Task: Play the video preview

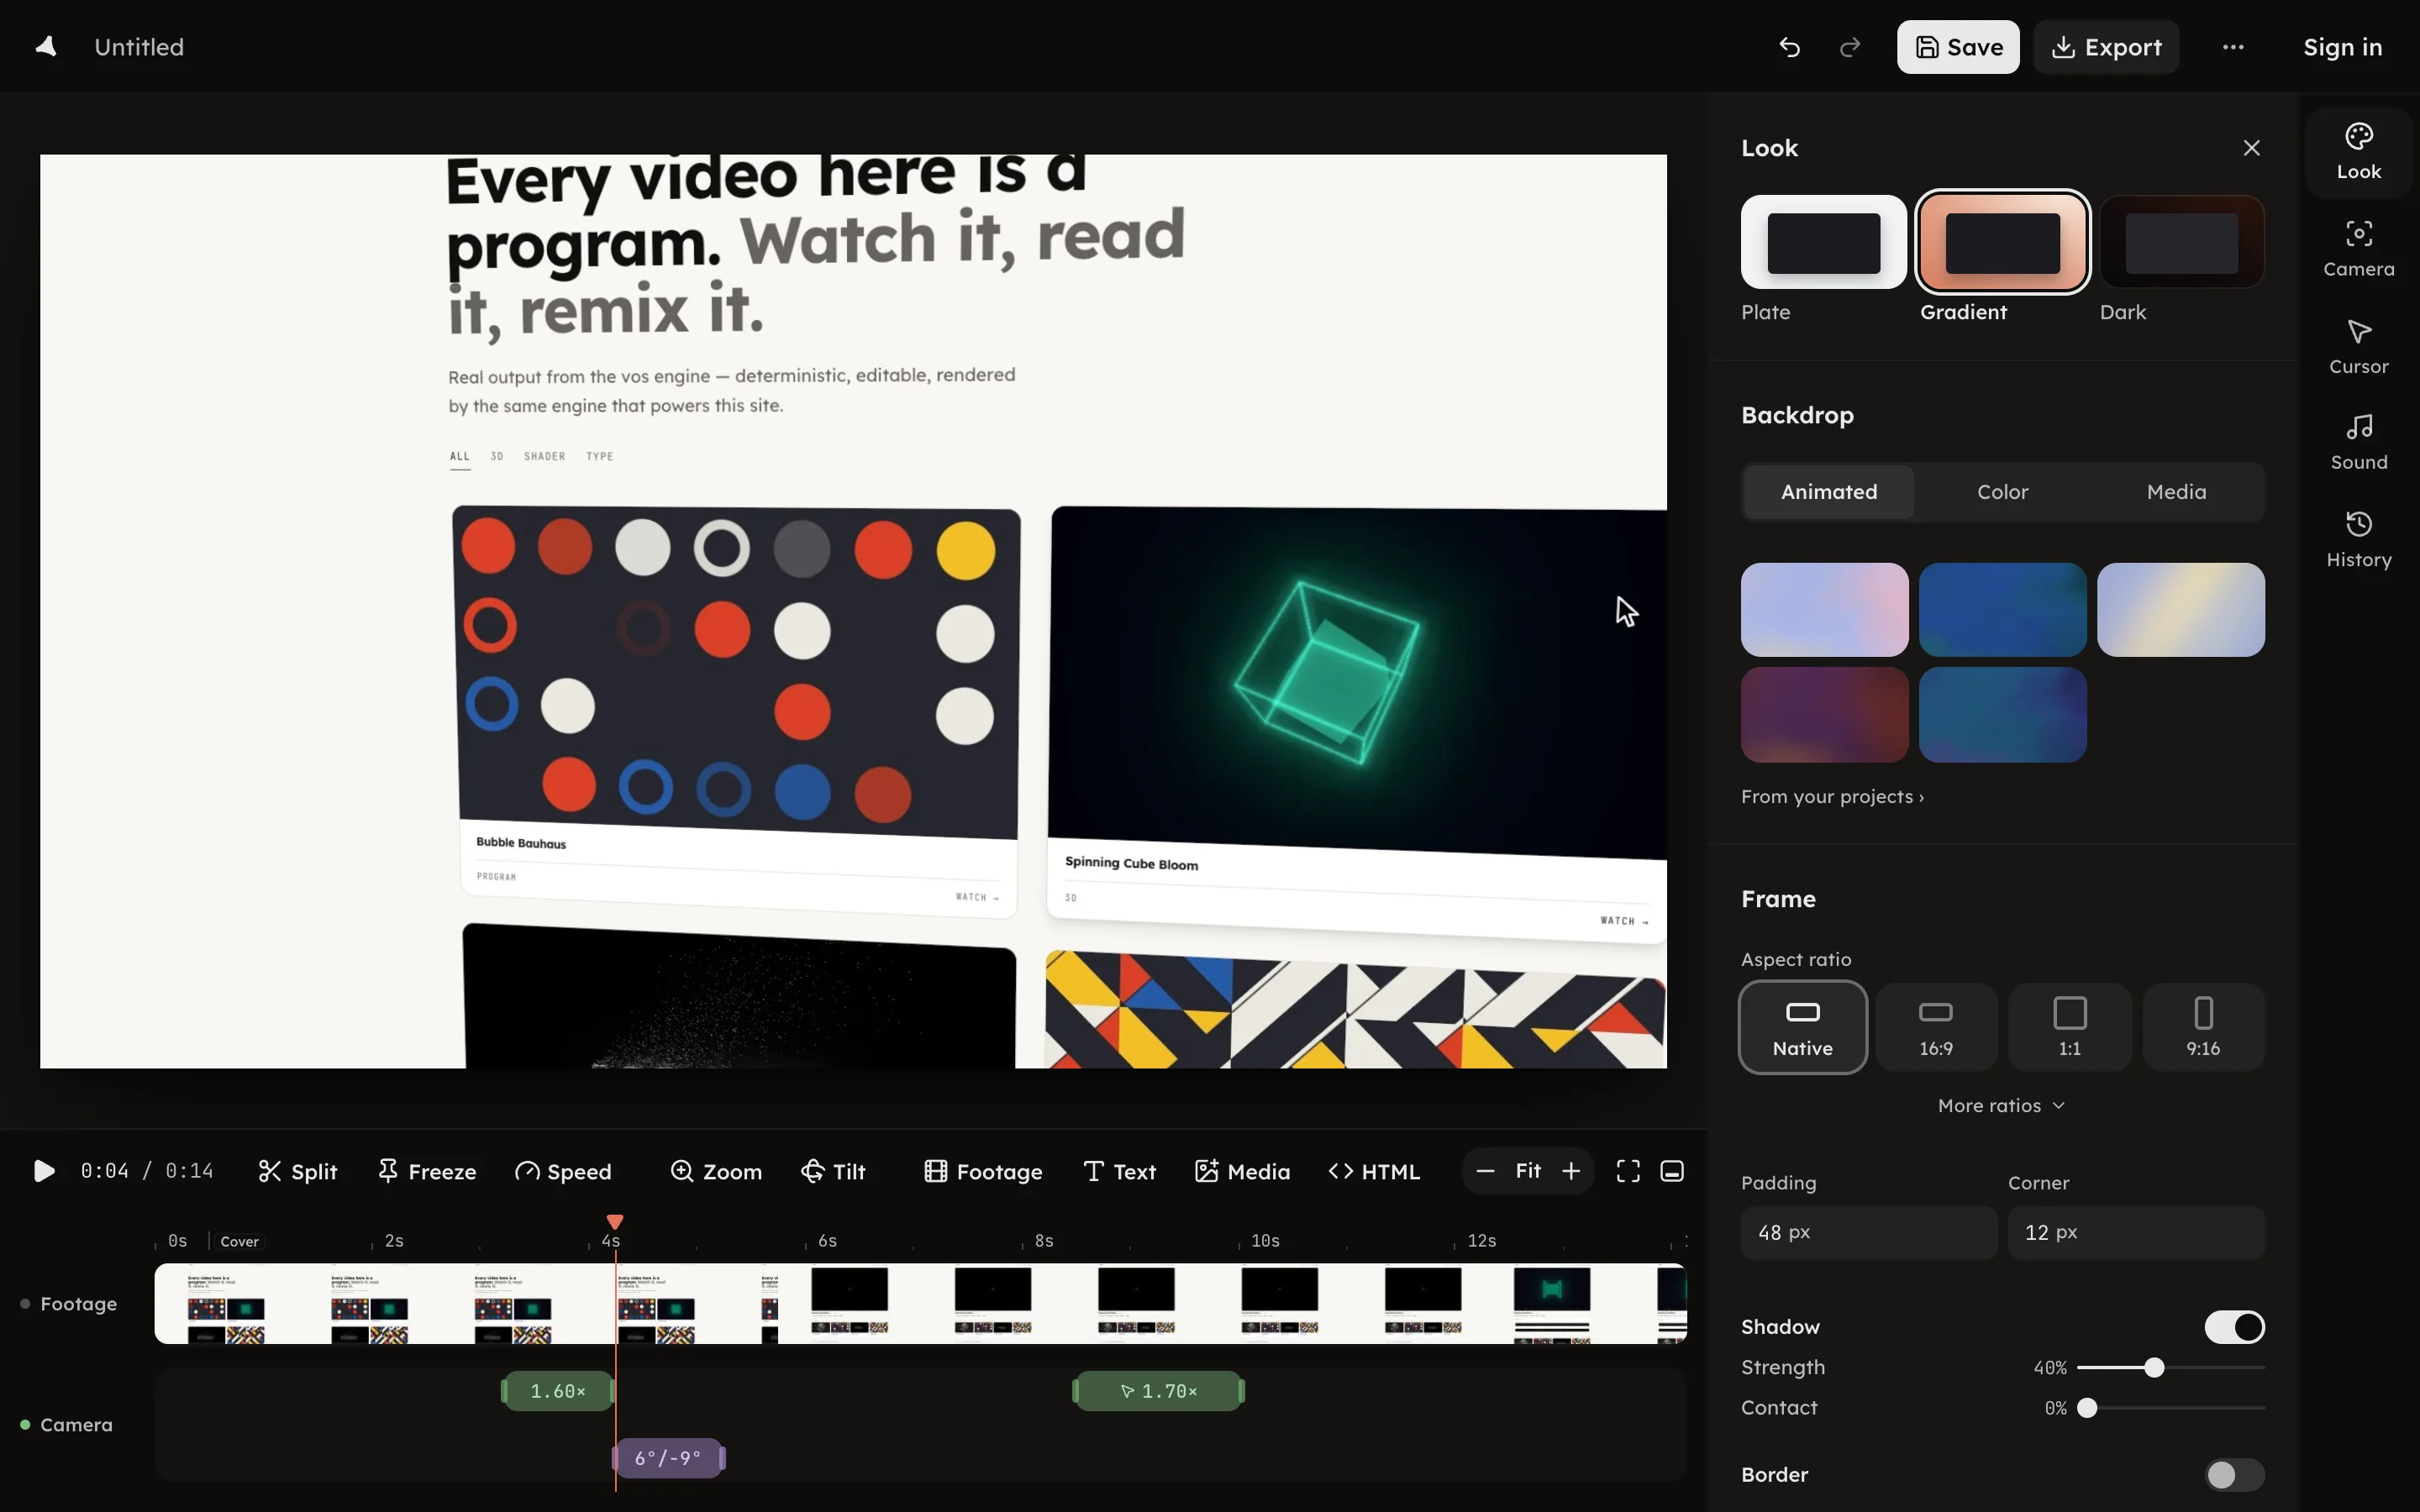Action: (x=44, y=1171)
